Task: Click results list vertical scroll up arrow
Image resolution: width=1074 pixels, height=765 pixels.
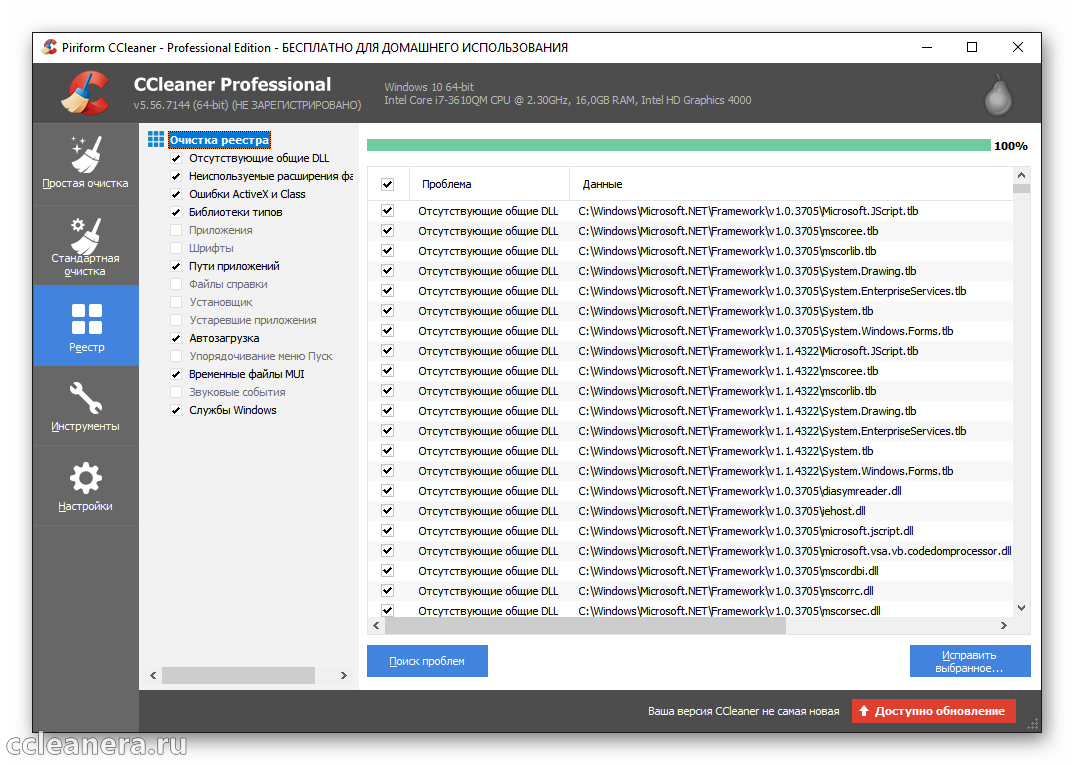Action: point(1021,175)
